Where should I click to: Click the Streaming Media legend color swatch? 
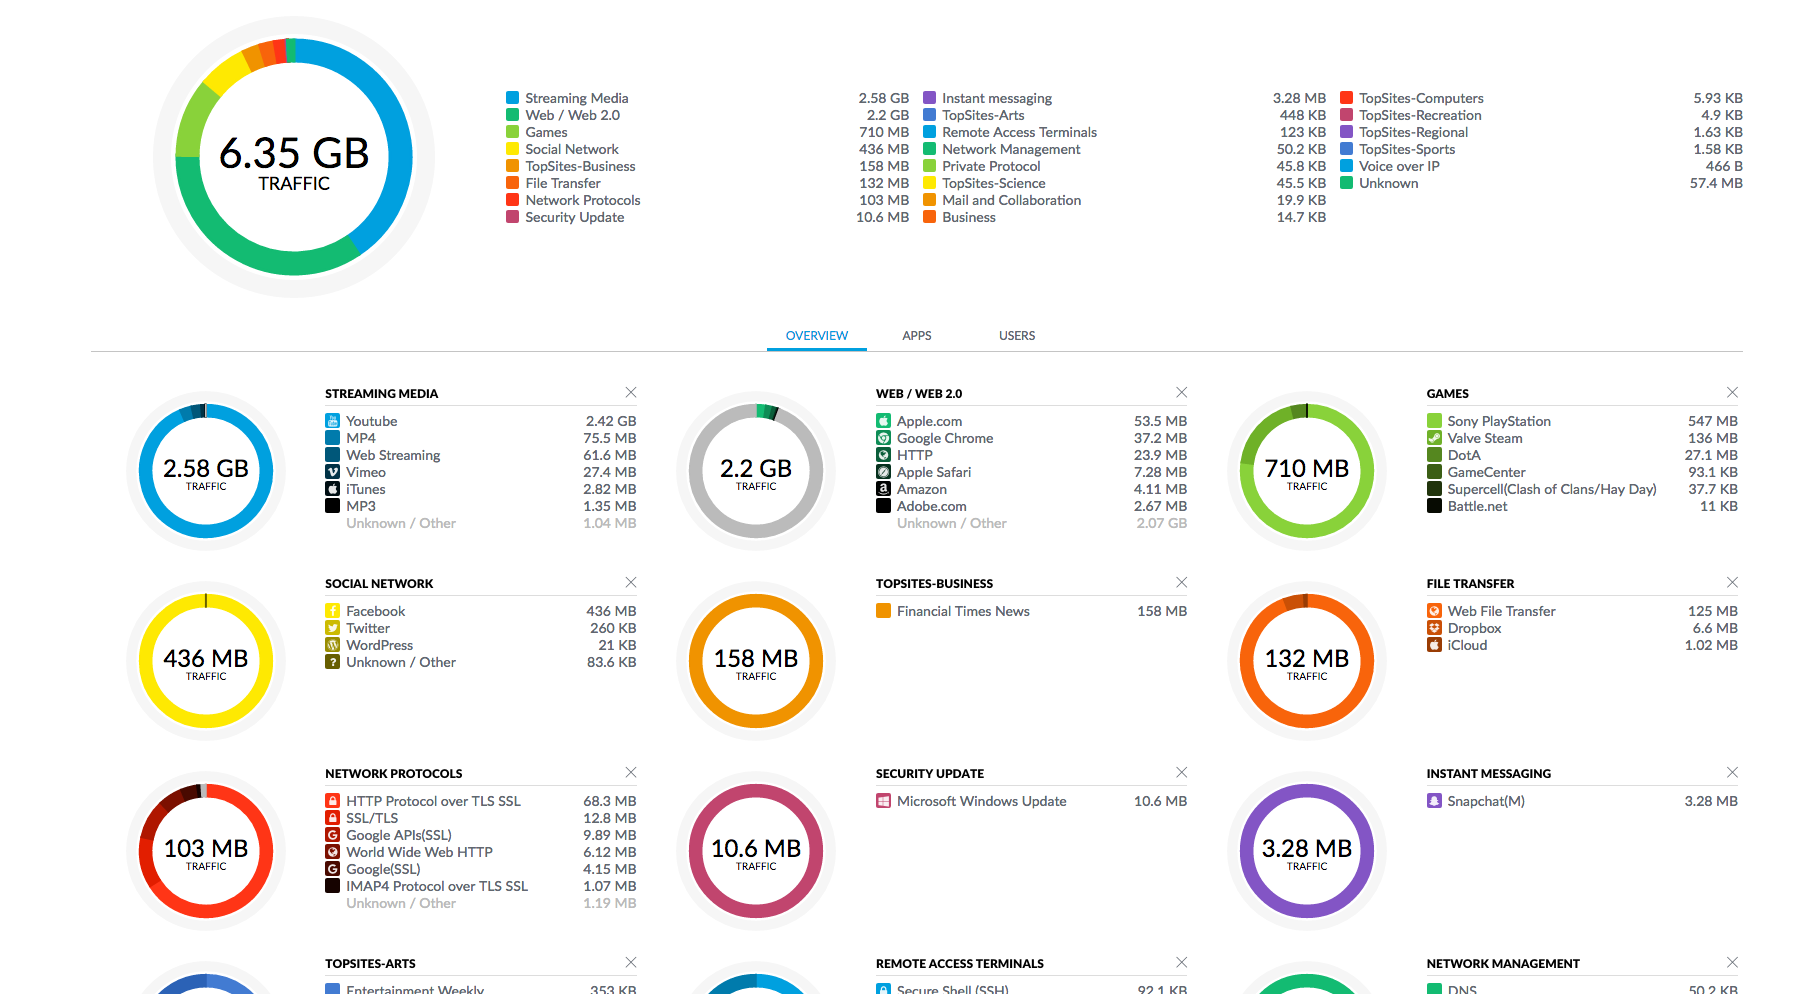pos(512,98)
